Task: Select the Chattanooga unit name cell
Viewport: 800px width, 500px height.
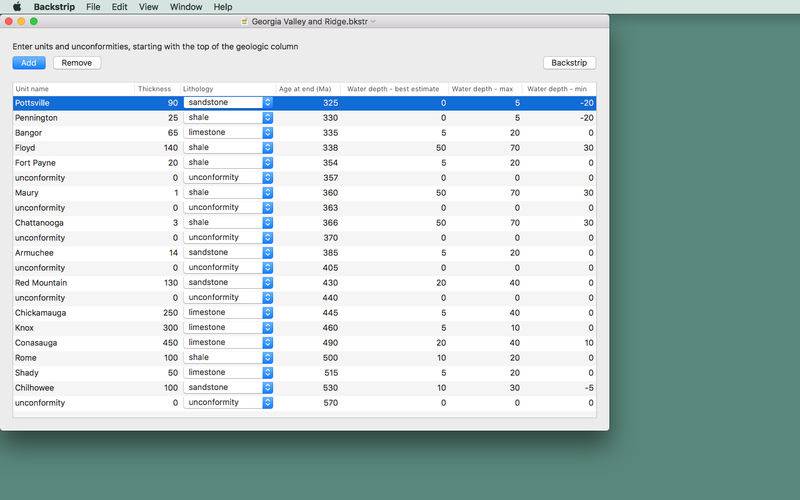Action: click(x=39, y=223)
